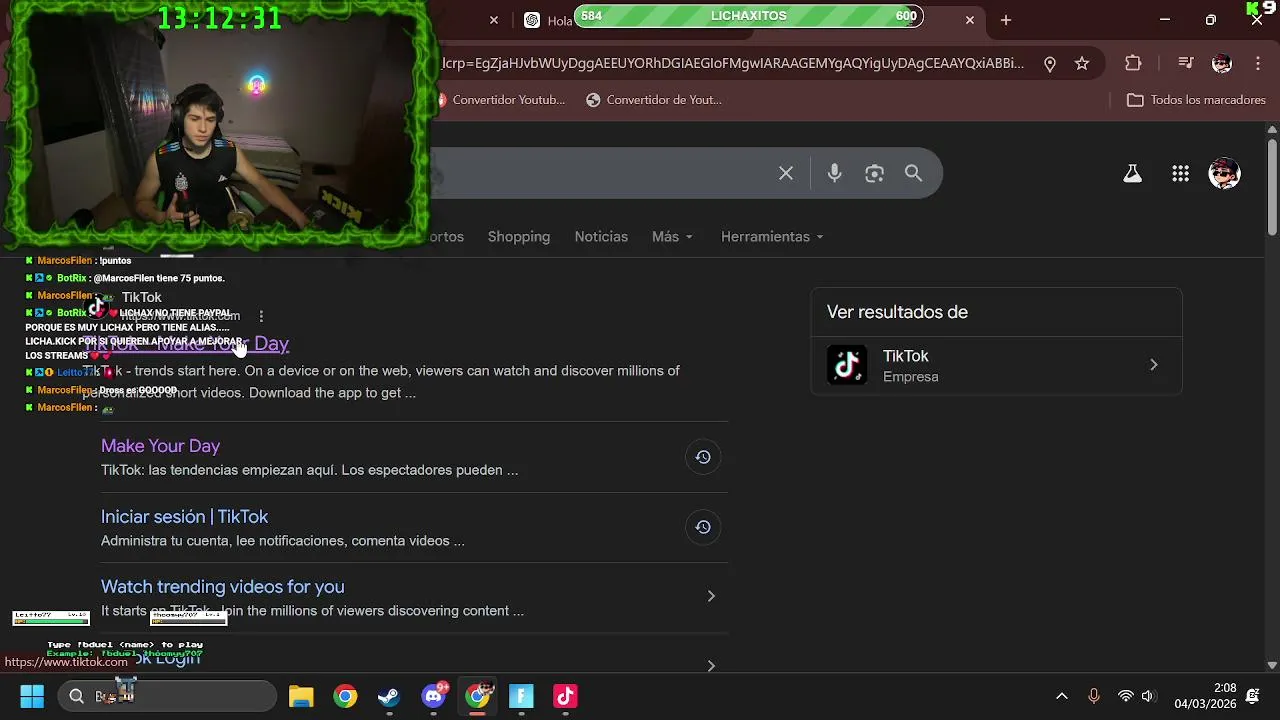
Task: Open 'TikTok - Make Your Day' main result
Action: point(186,343)
